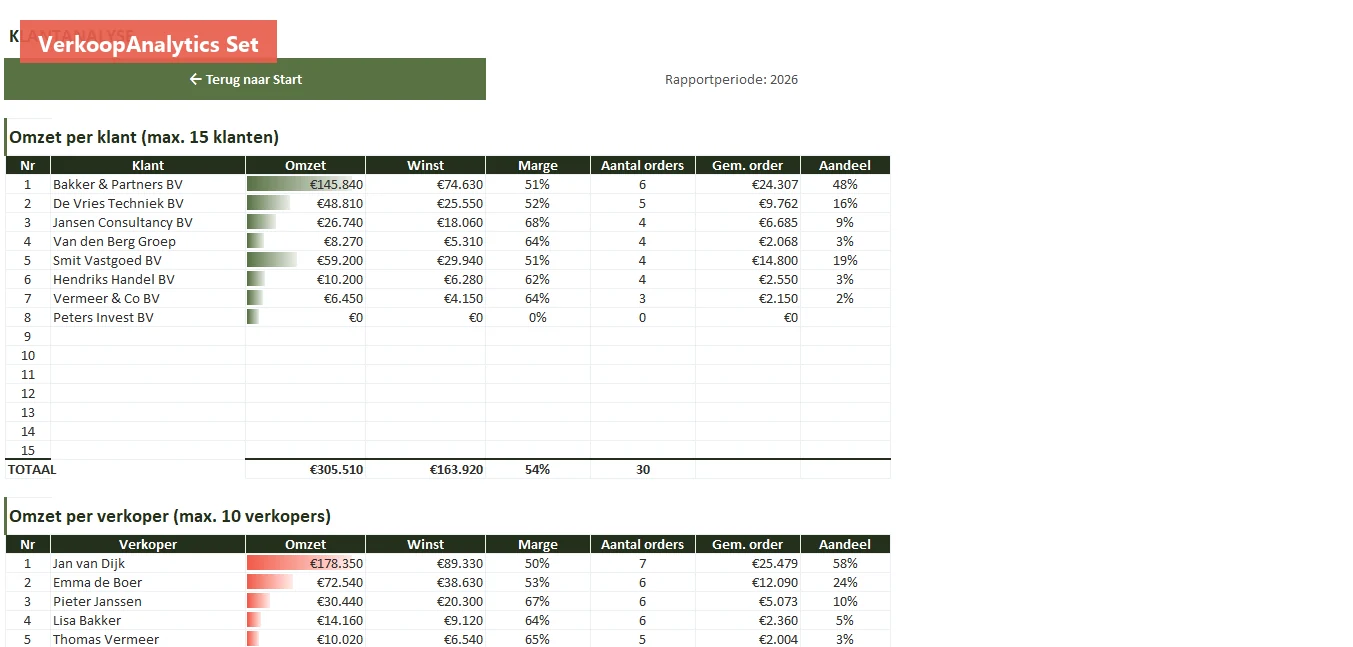Viewport: 1353px width, 647px height.
Task: Select Jansen Consultancy BV's margin of 68%
Action: (x=537, y=222)
